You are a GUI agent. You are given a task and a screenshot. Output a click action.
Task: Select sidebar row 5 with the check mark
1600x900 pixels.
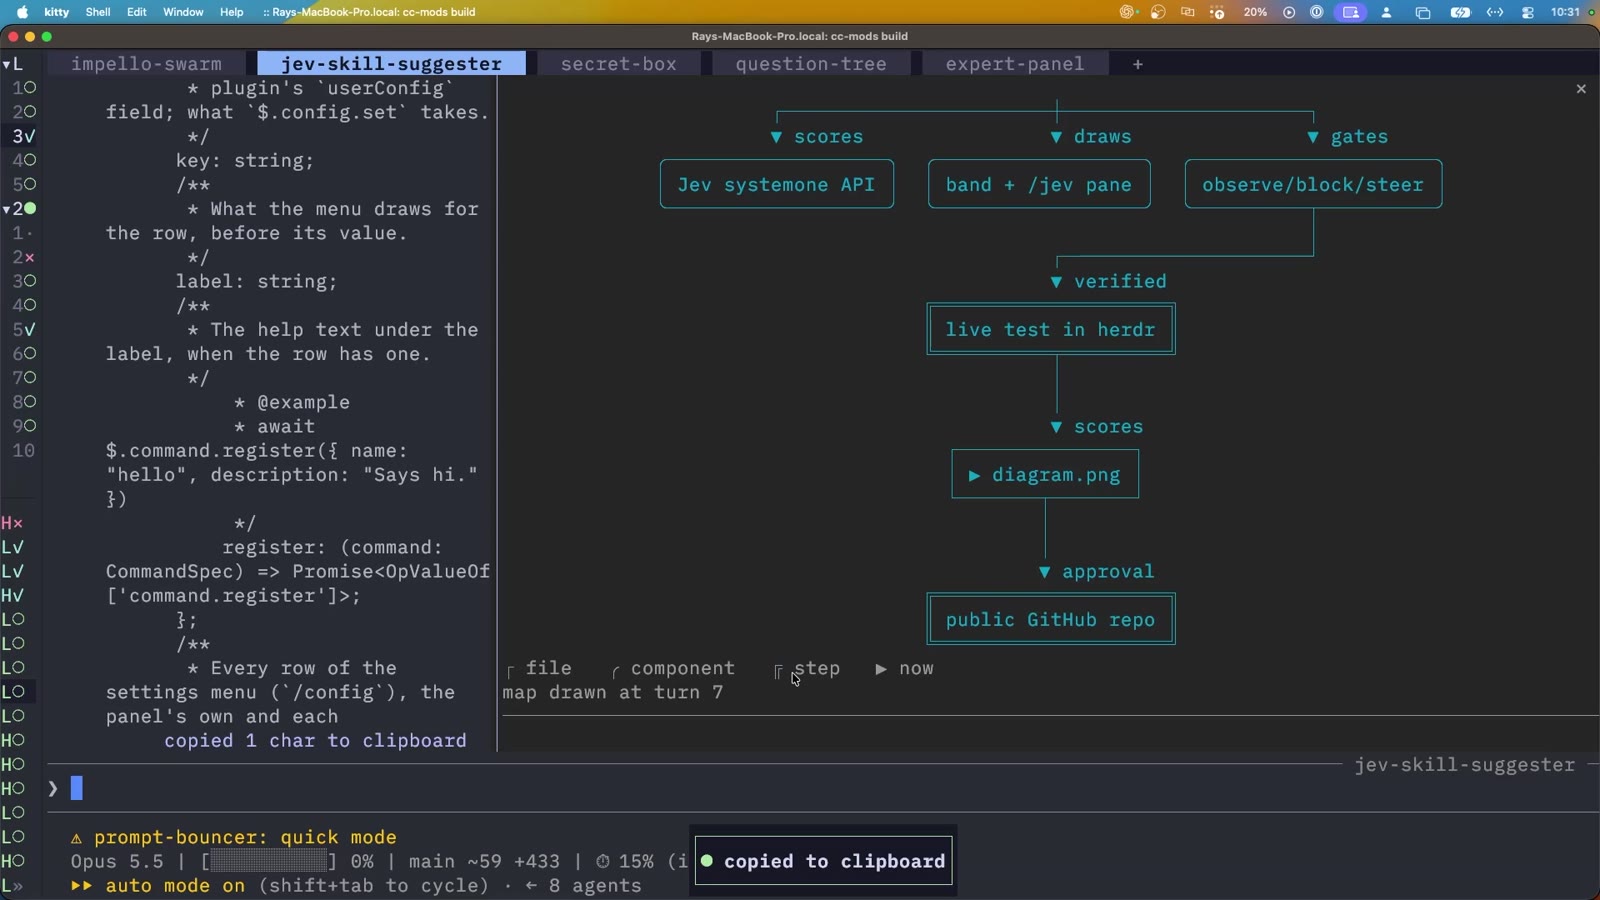click(x=24, y=330)
